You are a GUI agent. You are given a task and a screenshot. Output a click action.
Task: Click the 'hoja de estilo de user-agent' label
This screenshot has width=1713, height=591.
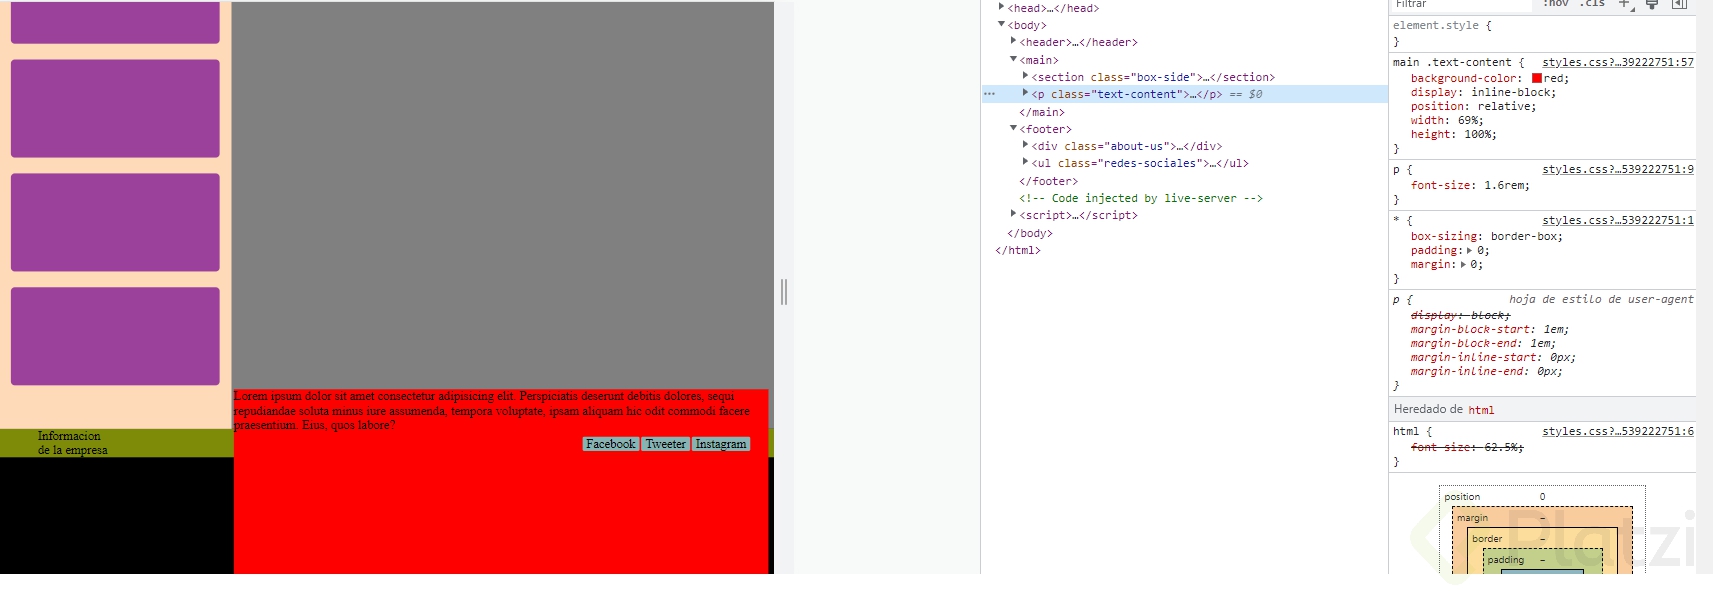click(x=1601, y=299)
